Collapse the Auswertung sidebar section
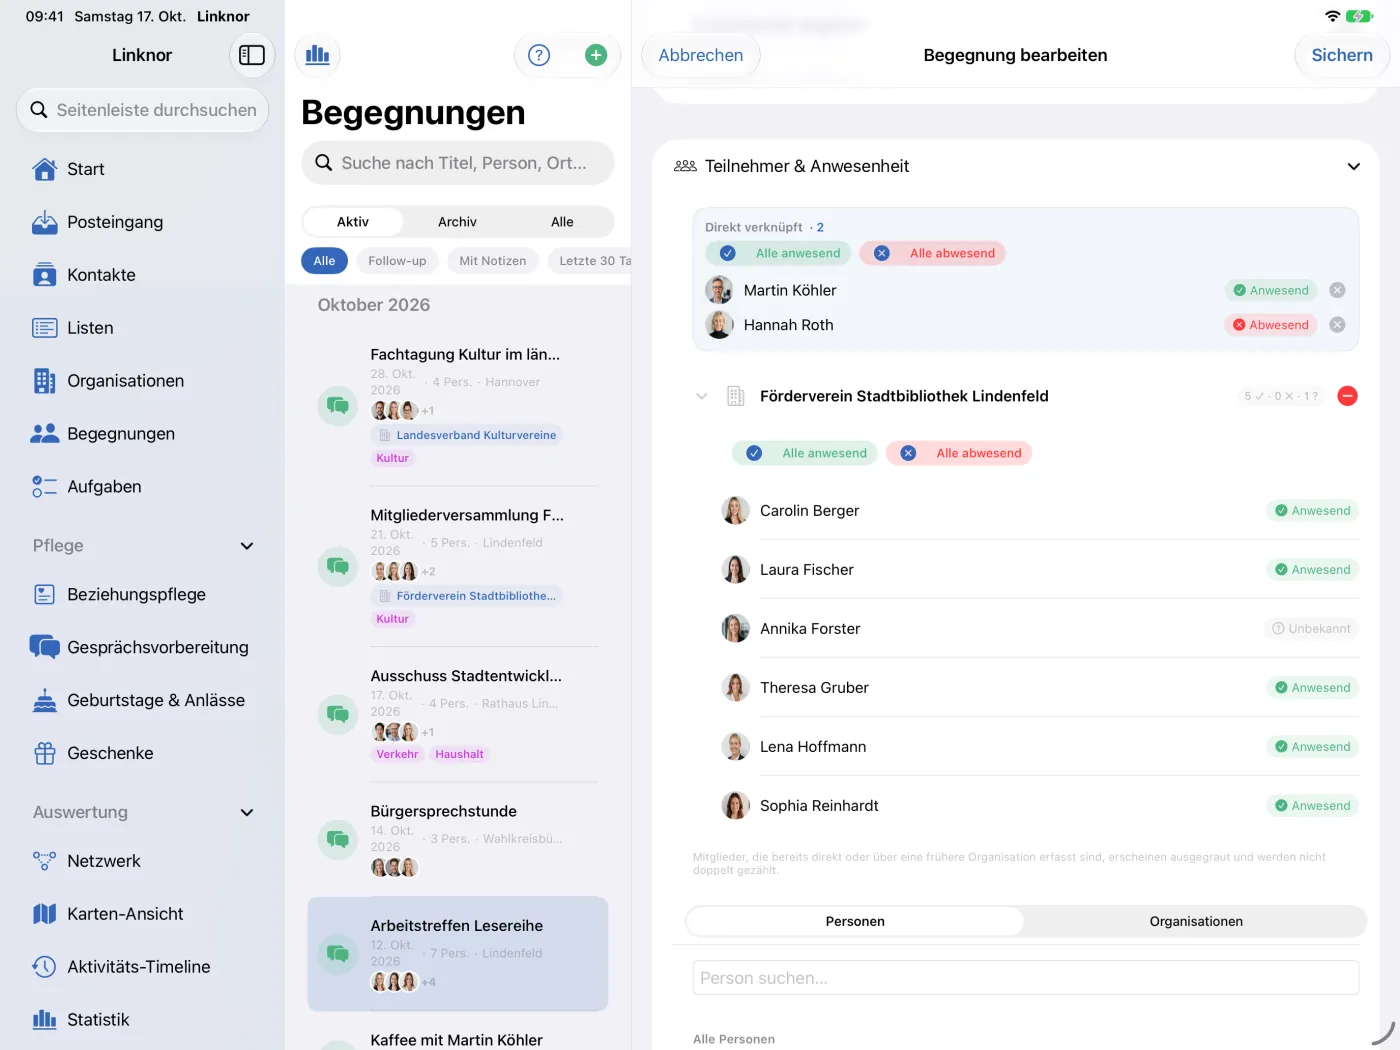 click(x=247, y=813)
